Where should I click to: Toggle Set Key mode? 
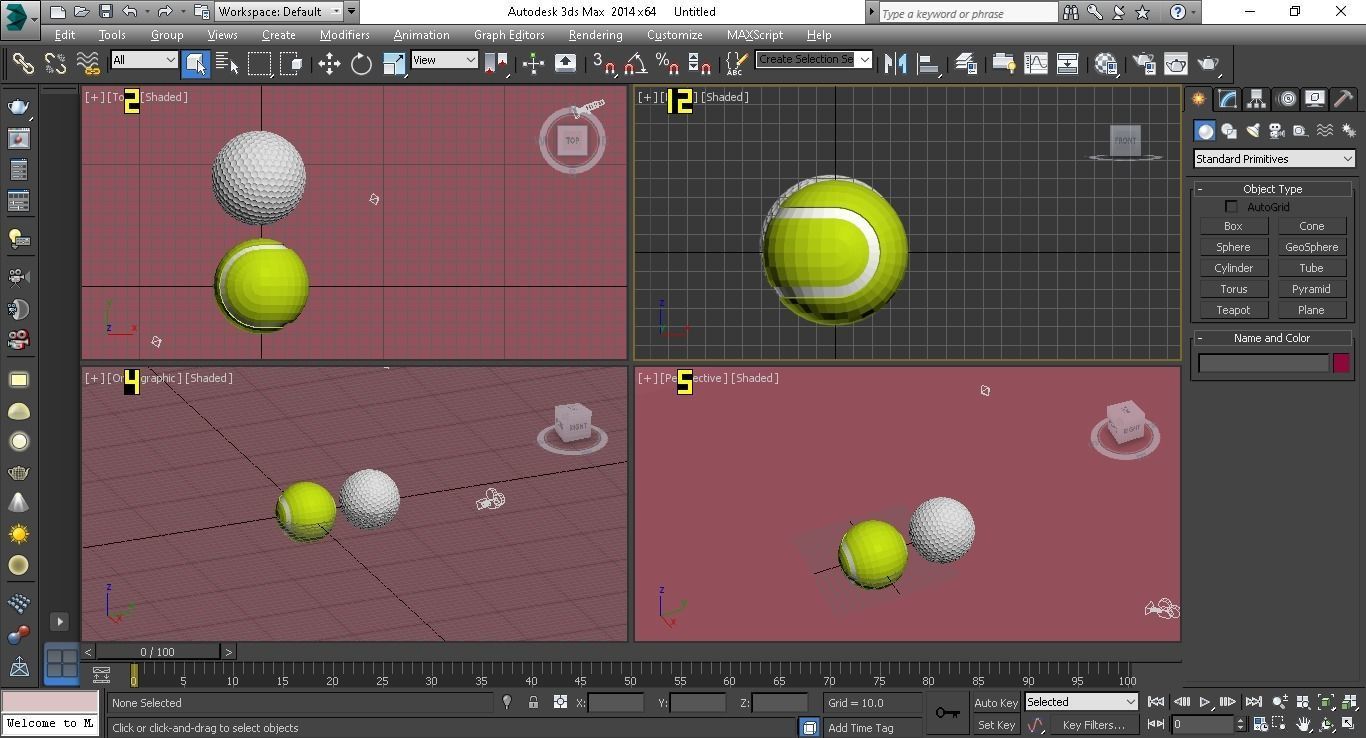click(995, 725)
